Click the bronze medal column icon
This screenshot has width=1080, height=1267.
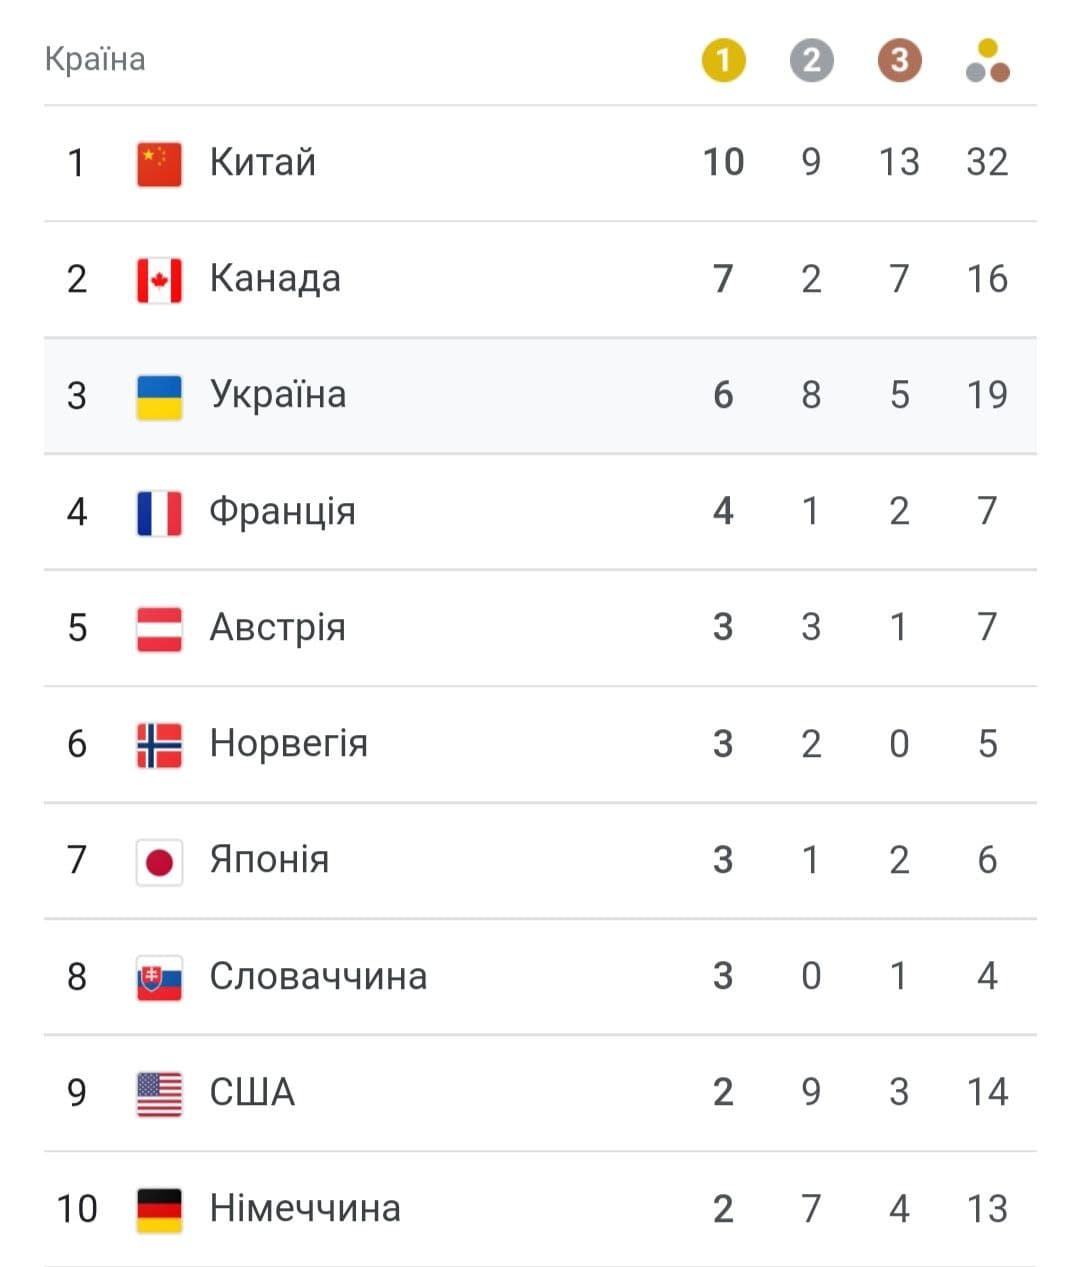point(899,61)
